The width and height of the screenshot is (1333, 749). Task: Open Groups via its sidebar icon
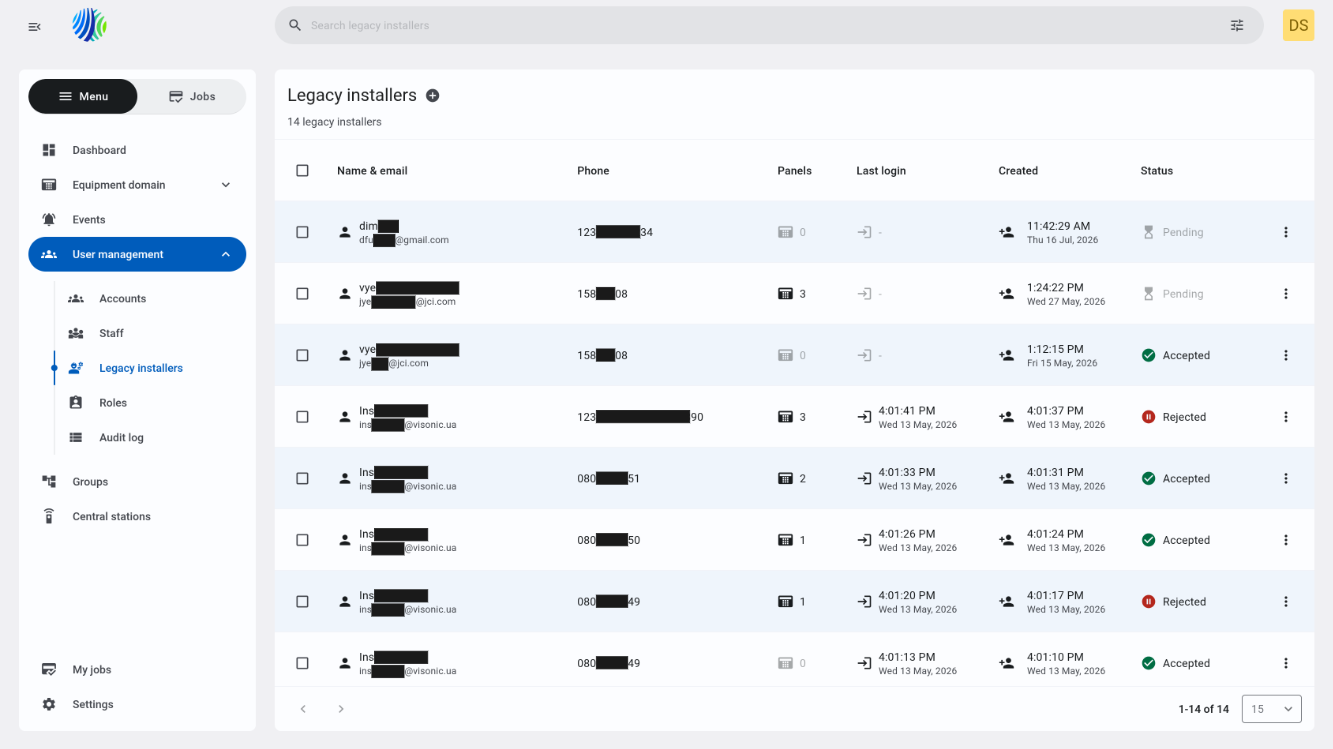49,481
